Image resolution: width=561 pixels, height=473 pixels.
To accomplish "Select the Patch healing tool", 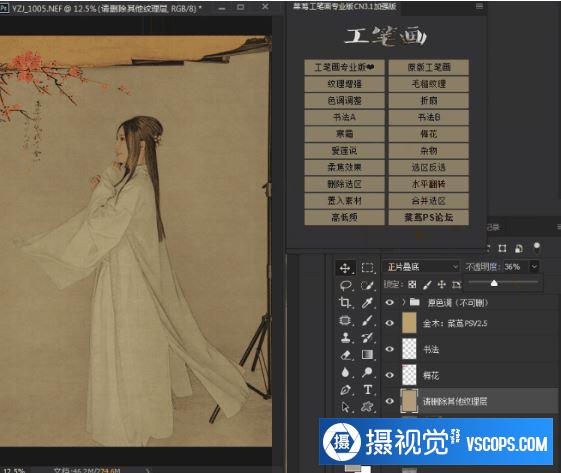I will pos(345,320).
